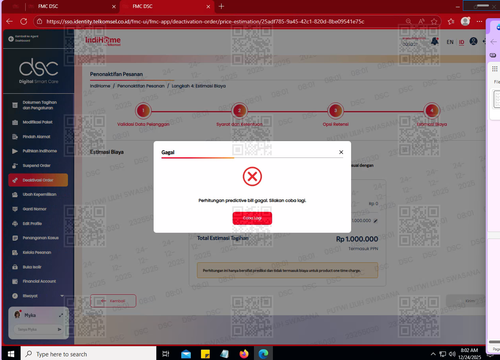Viewport: 500px width, 360px height.
Task: Switch language to ID
Action: pos(462,42)
